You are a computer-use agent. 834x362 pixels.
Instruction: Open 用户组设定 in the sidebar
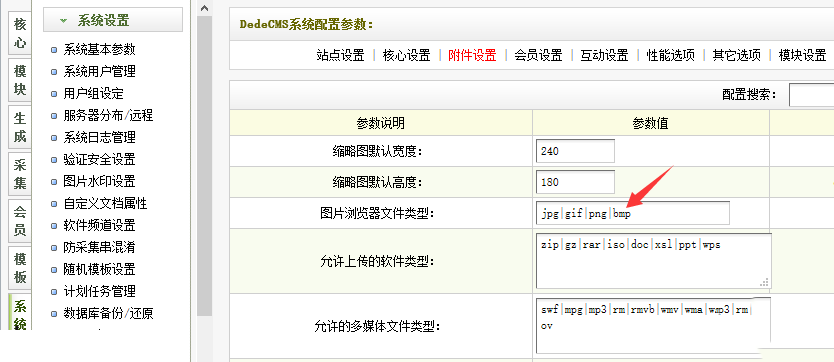pos(93,94)
